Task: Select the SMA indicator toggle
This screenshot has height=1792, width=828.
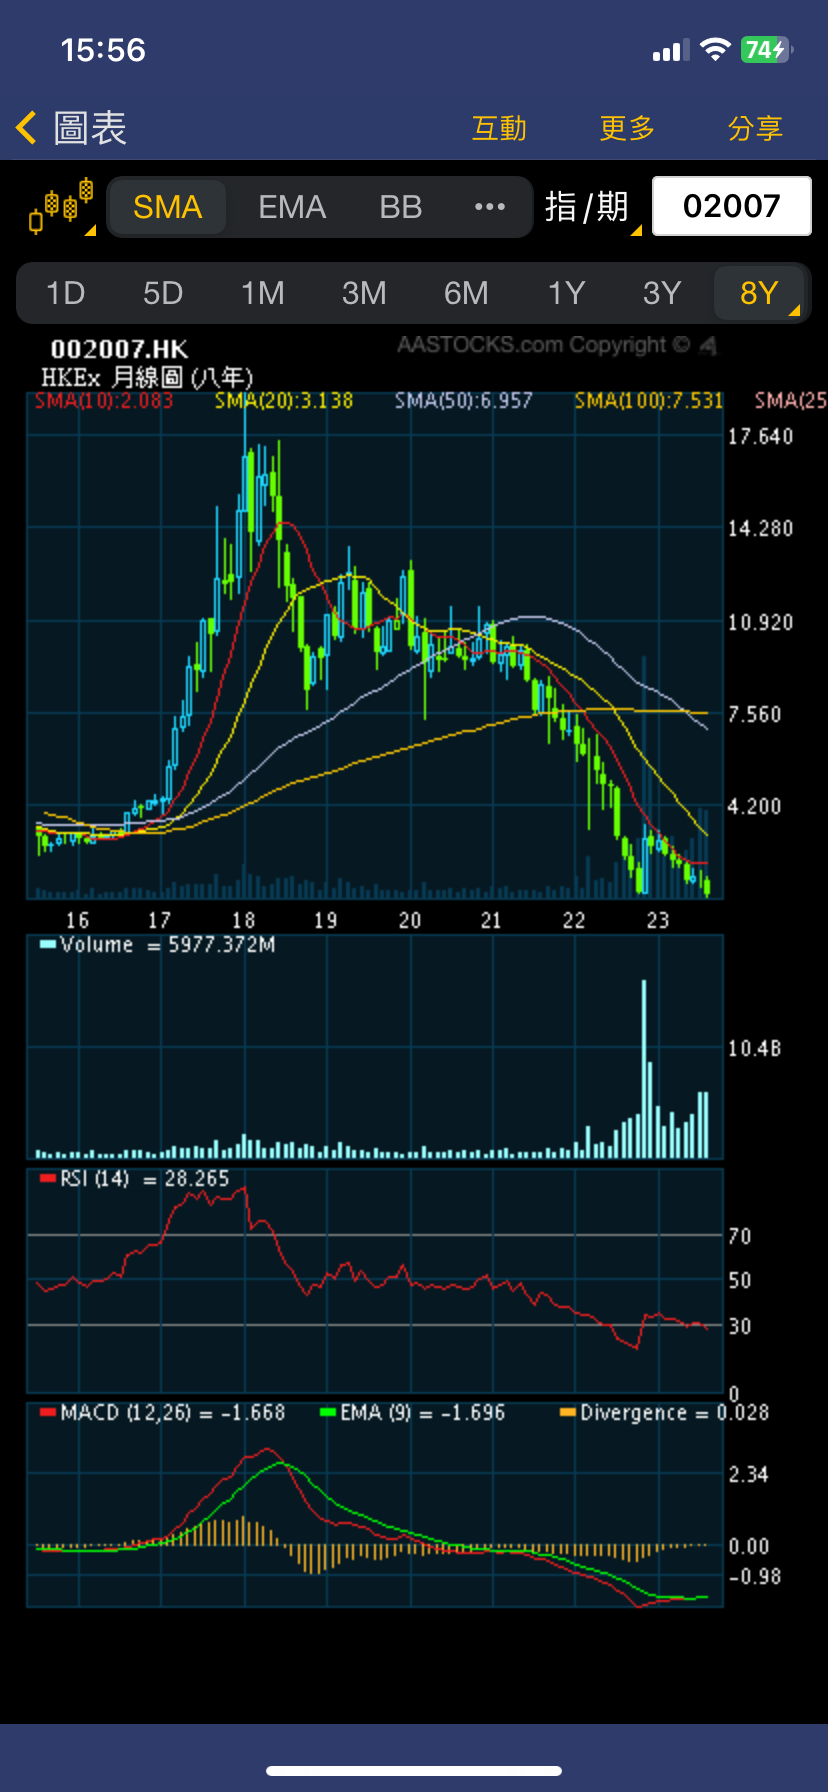Action: (168, 207)
